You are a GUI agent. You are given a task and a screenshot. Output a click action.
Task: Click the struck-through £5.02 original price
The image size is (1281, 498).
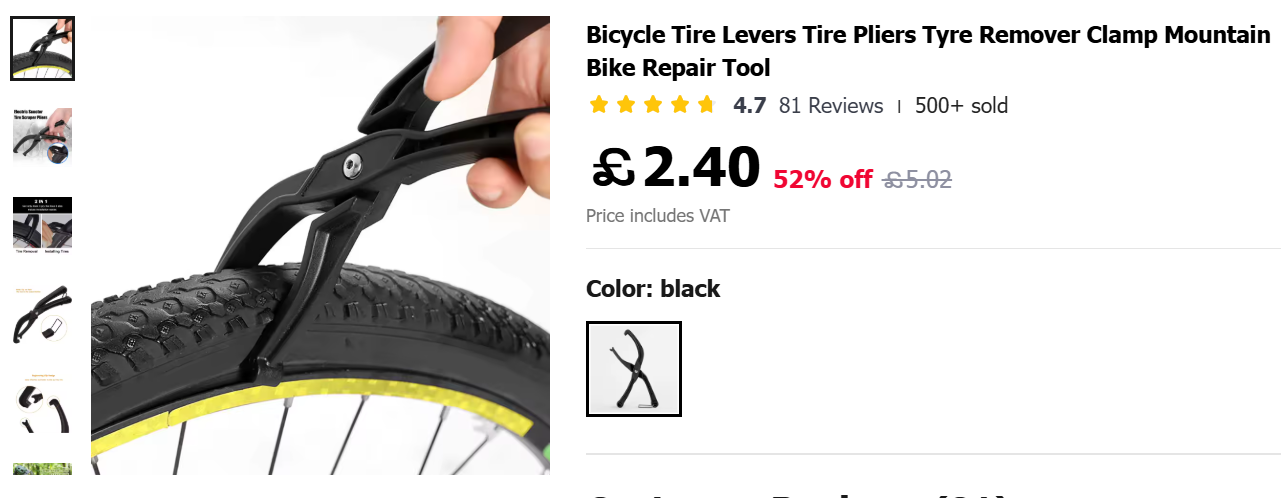917,180
